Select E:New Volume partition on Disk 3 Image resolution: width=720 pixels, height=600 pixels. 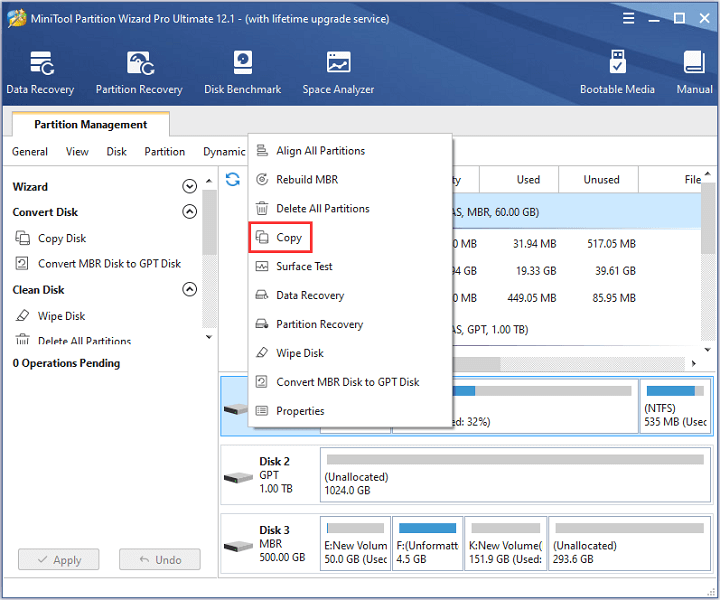pos(355,544)
